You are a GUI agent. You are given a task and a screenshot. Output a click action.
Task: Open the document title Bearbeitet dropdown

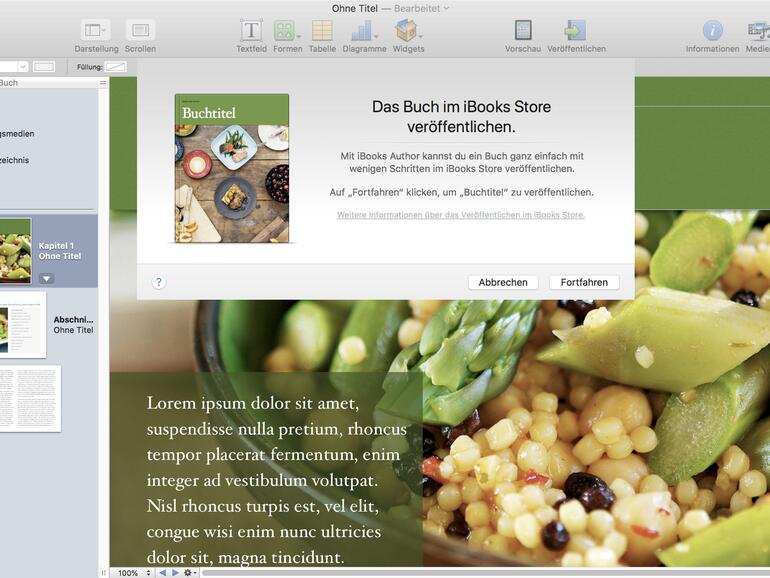click(x=421, y=8)
